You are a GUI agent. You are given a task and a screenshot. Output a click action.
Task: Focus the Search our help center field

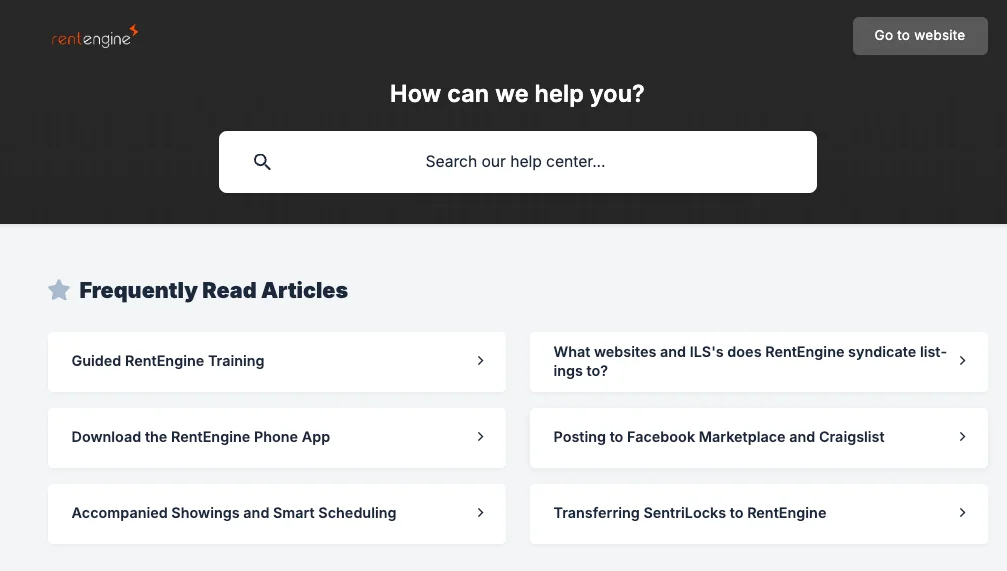(515, 162)
